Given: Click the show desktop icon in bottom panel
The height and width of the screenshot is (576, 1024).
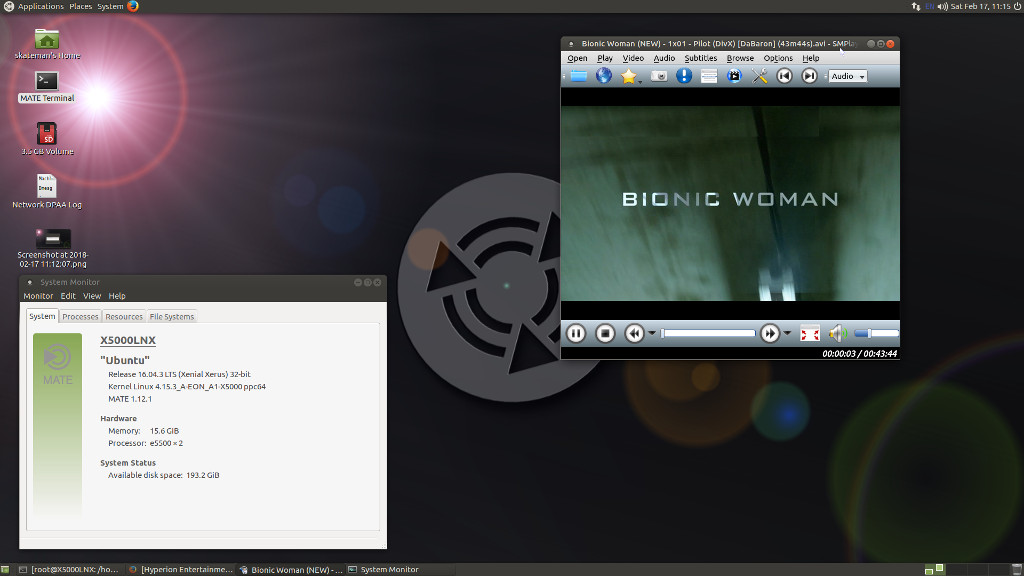Looking at the screenshot, I should pyautogui.click(x=5, y=570).
